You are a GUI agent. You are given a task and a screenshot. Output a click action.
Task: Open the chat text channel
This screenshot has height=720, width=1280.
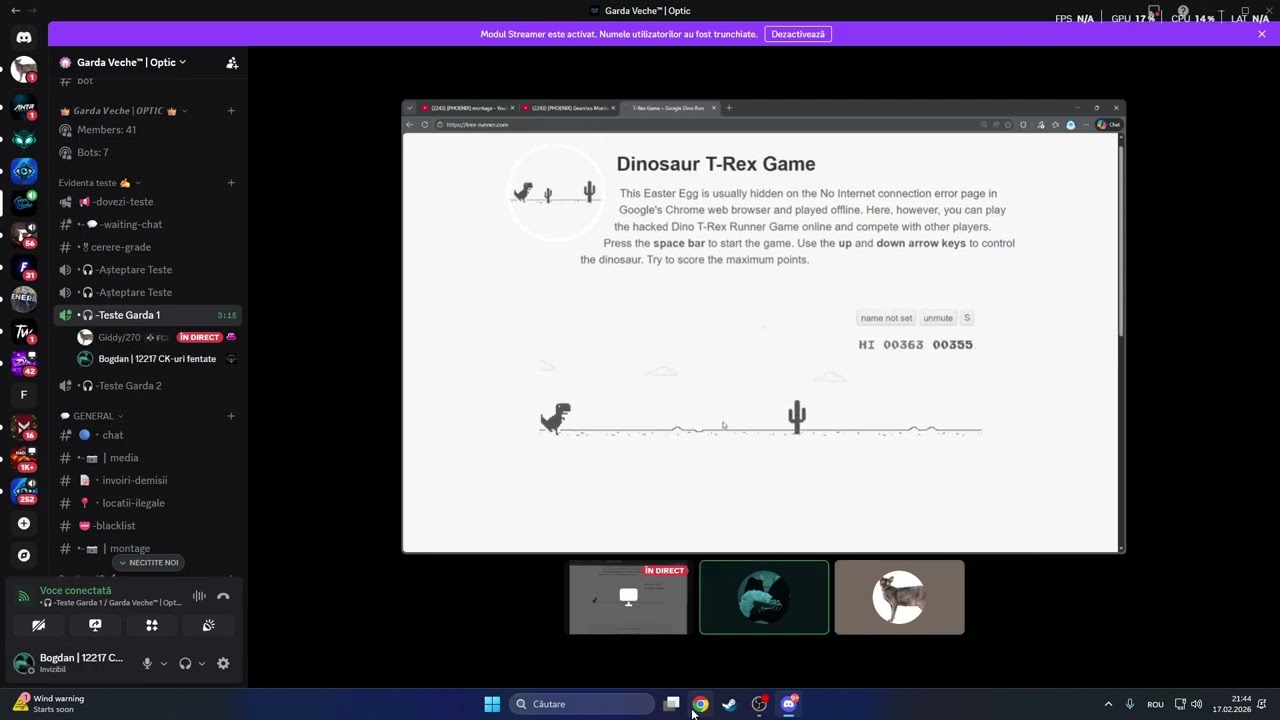147,435
